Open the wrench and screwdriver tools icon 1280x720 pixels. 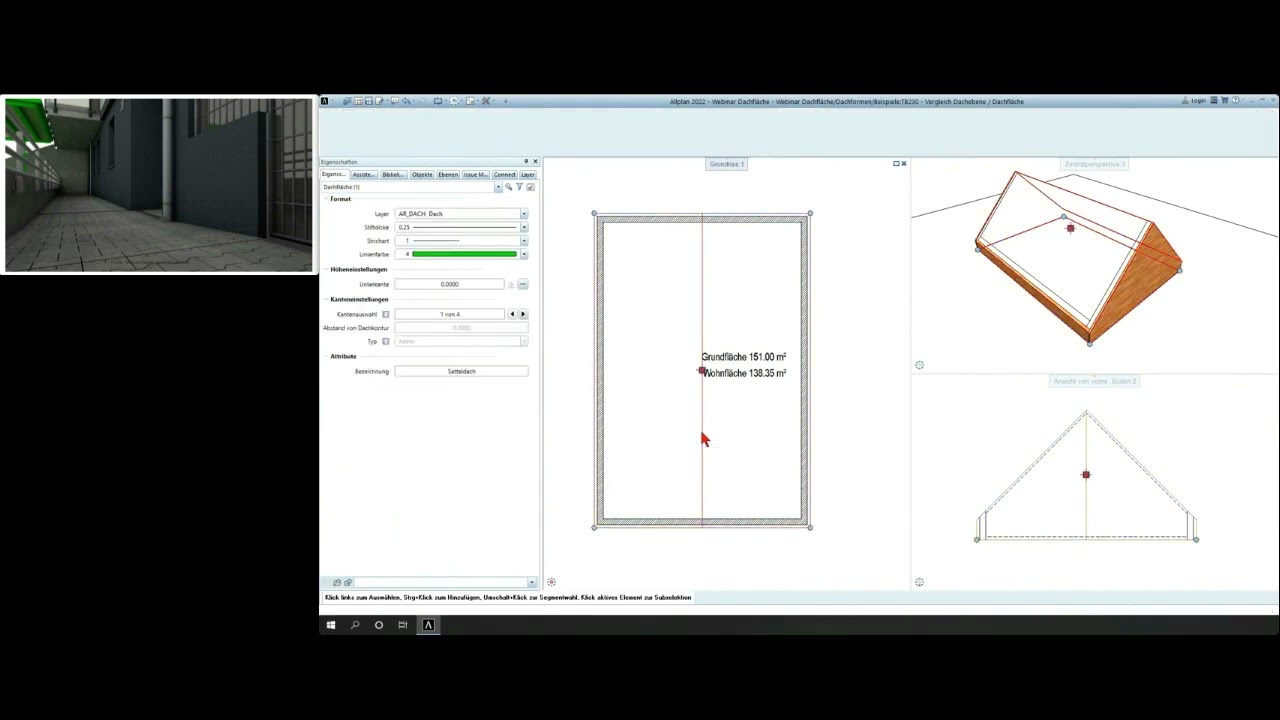point(486,101)
